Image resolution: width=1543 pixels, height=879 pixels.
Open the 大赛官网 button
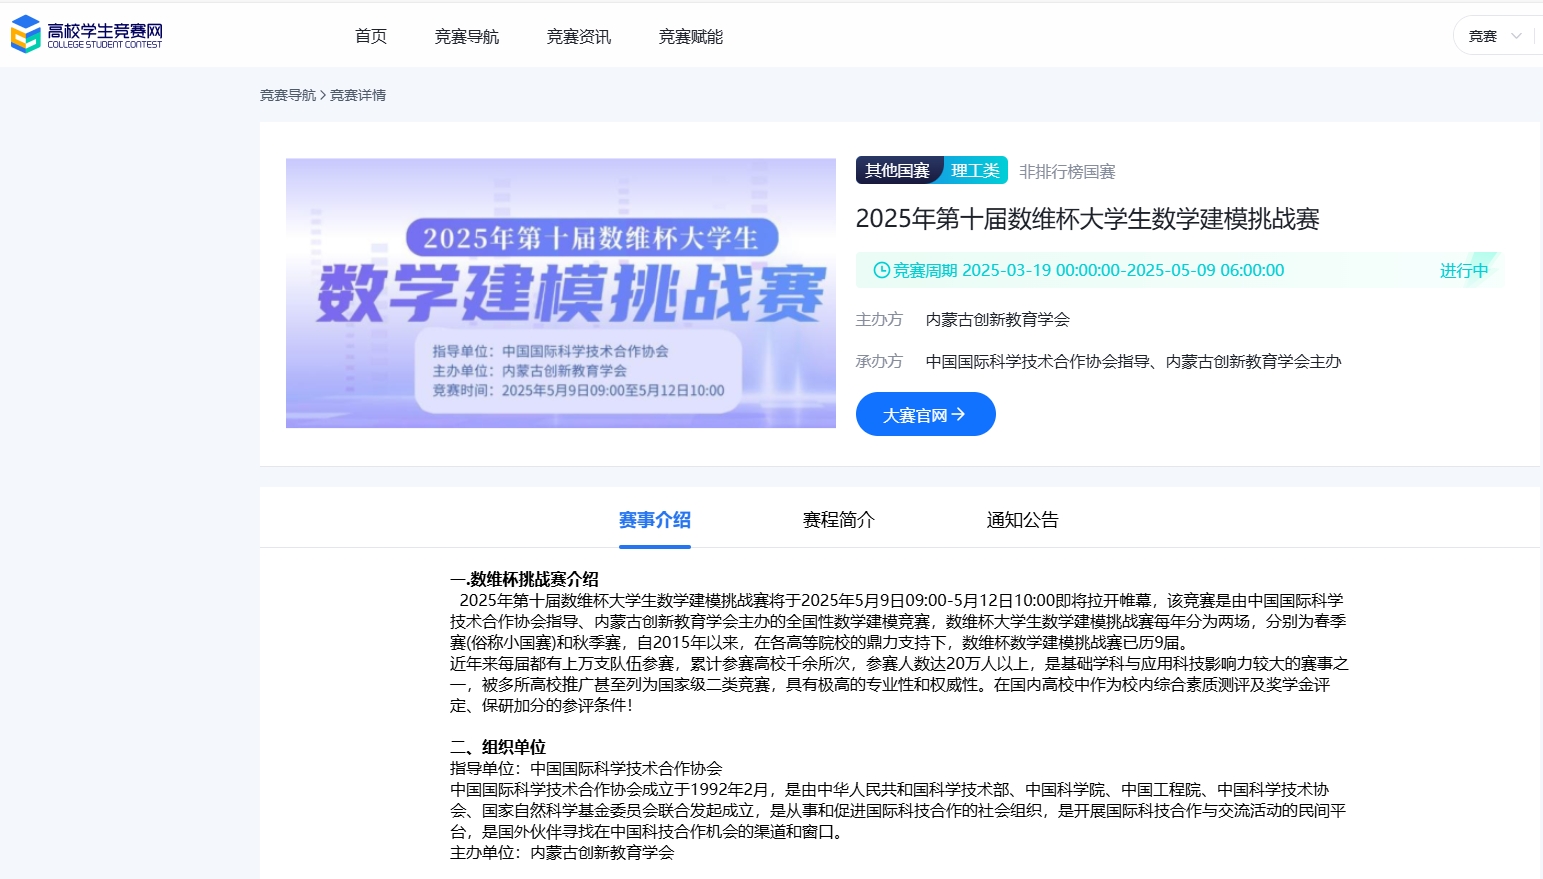(x=926, y=414)
